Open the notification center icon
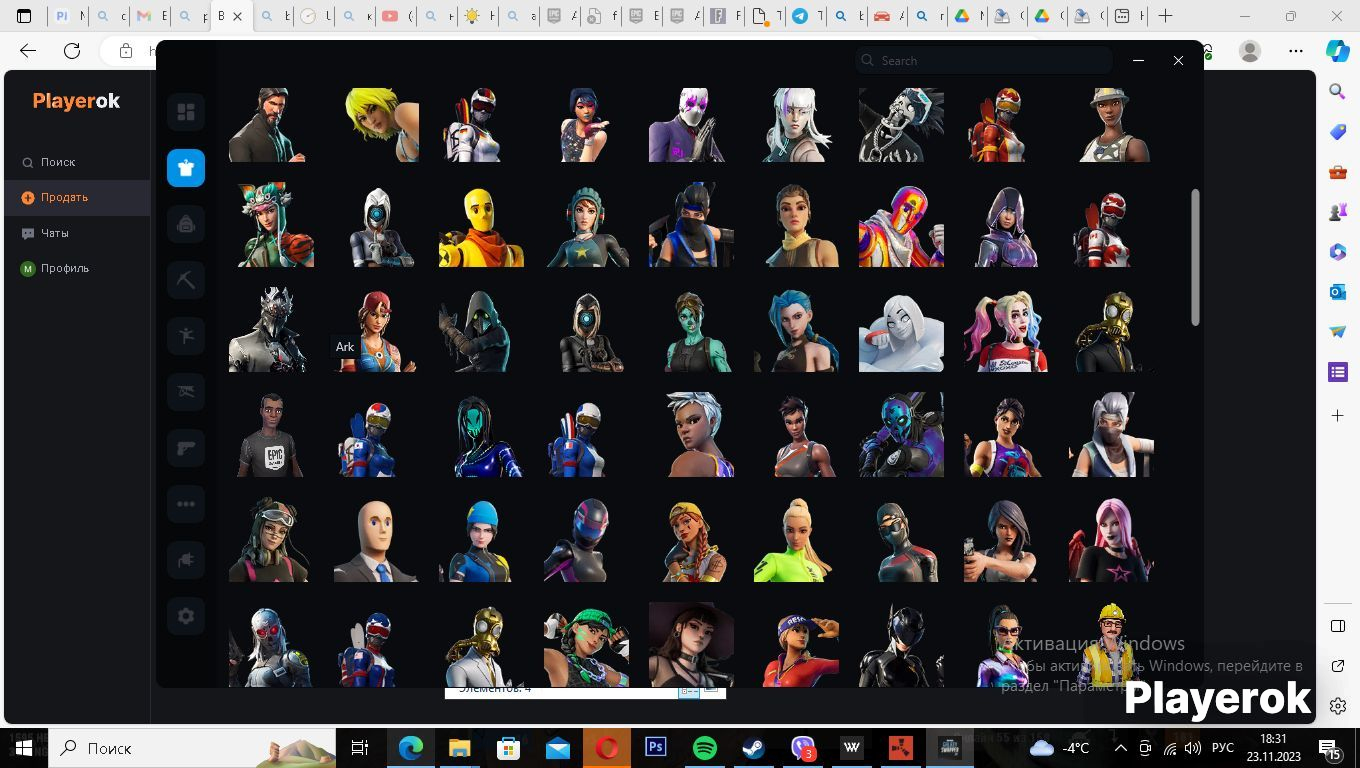The width and height of the screenshot is (1360, 768). (x=1330, y=748)
